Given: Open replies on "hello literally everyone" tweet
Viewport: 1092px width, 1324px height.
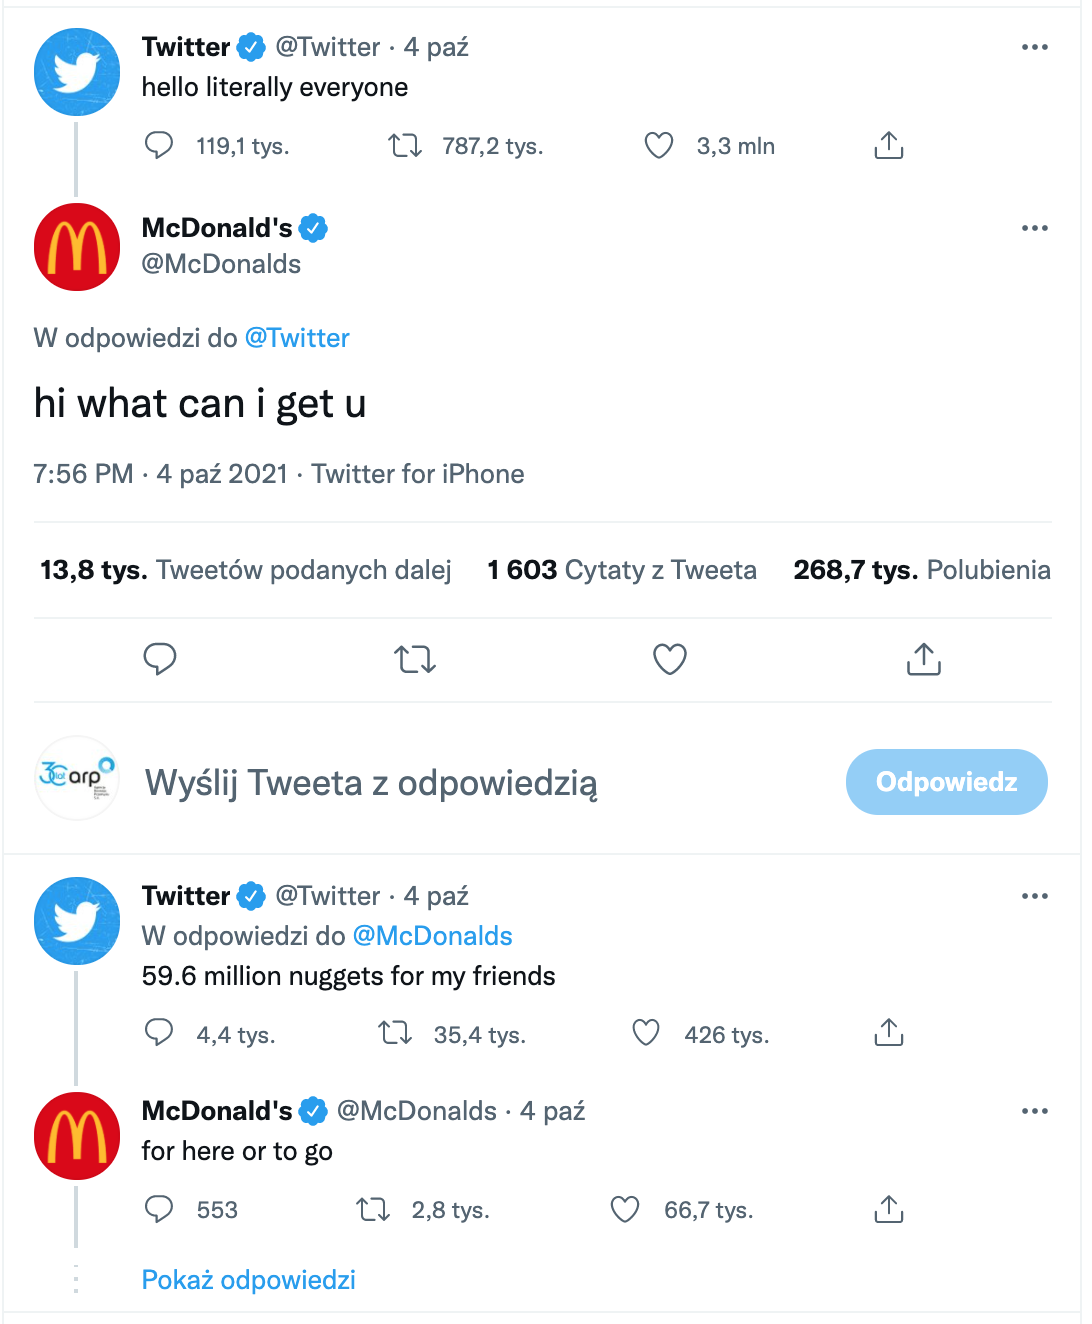Looking at the screenshot, I should coord(160,146).
